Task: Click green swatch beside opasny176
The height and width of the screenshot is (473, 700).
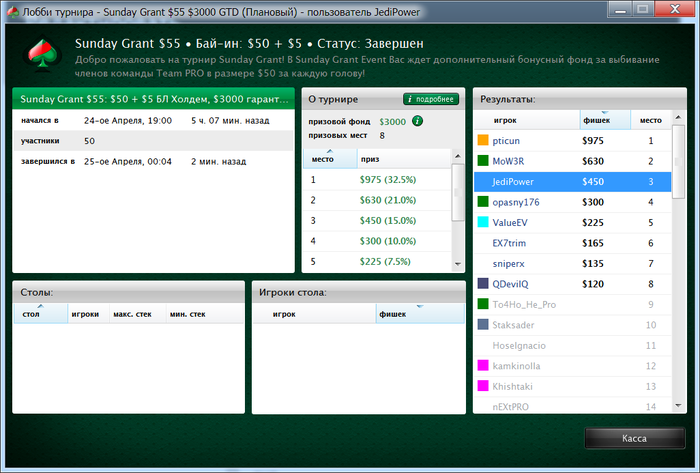Action: [x=483, y=202]
